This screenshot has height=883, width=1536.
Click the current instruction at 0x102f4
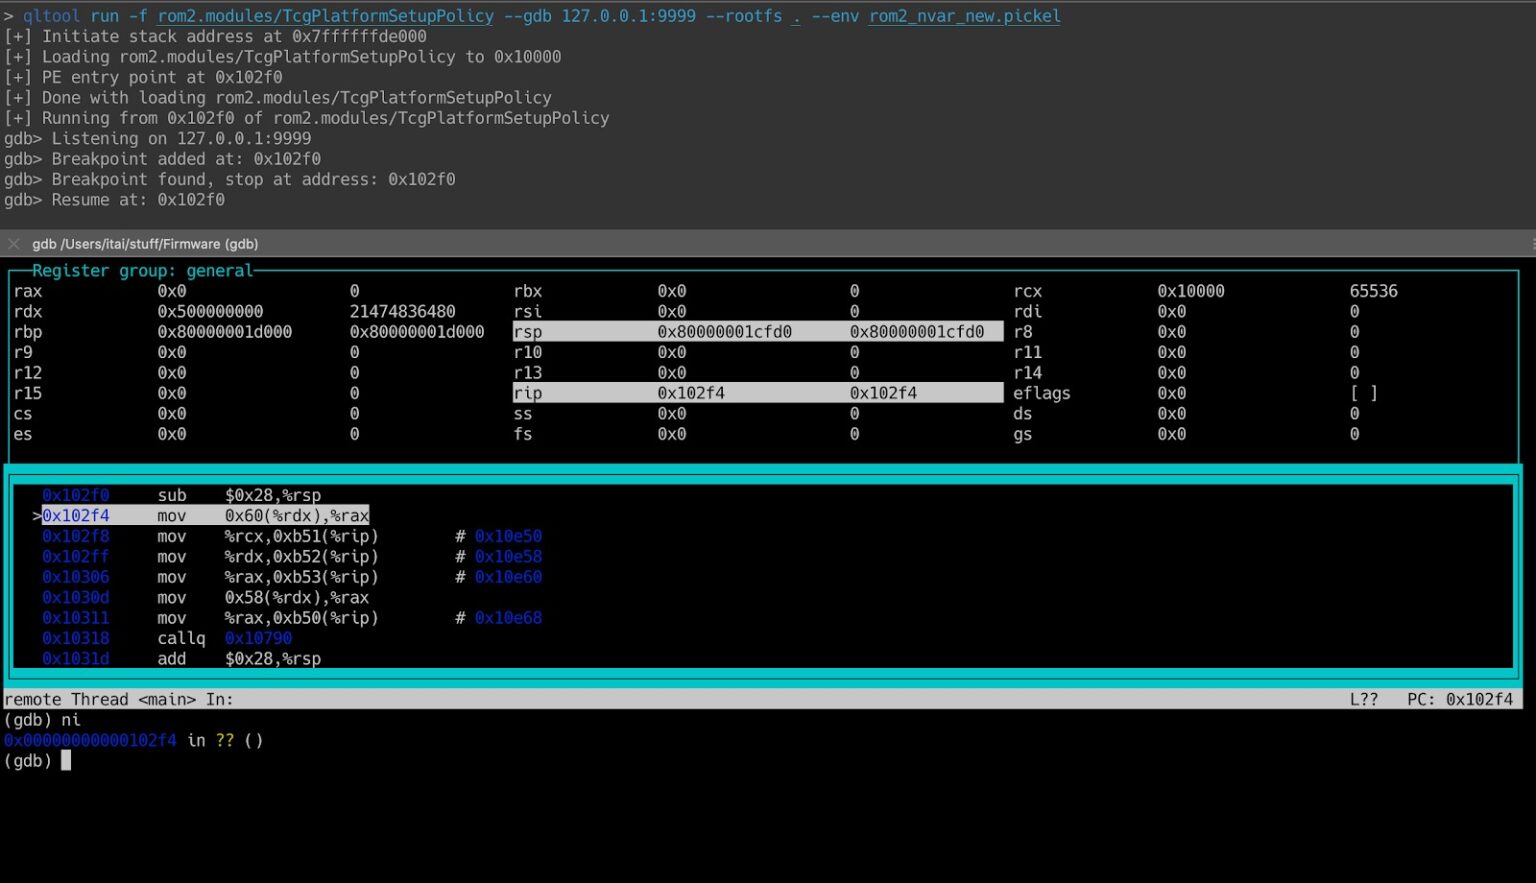[x=205, y=516]
